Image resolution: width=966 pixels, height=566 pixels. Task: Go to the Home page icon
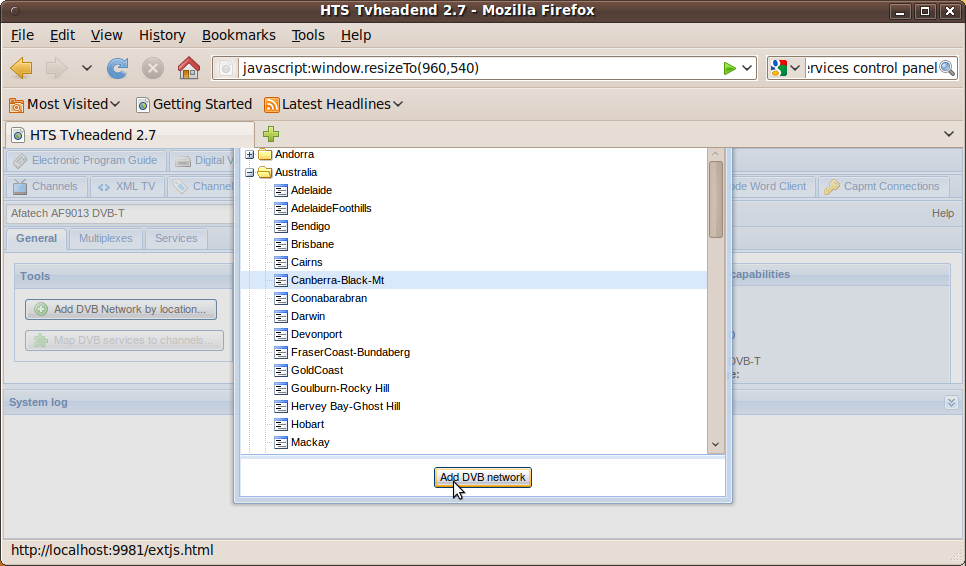coord(189,68)
